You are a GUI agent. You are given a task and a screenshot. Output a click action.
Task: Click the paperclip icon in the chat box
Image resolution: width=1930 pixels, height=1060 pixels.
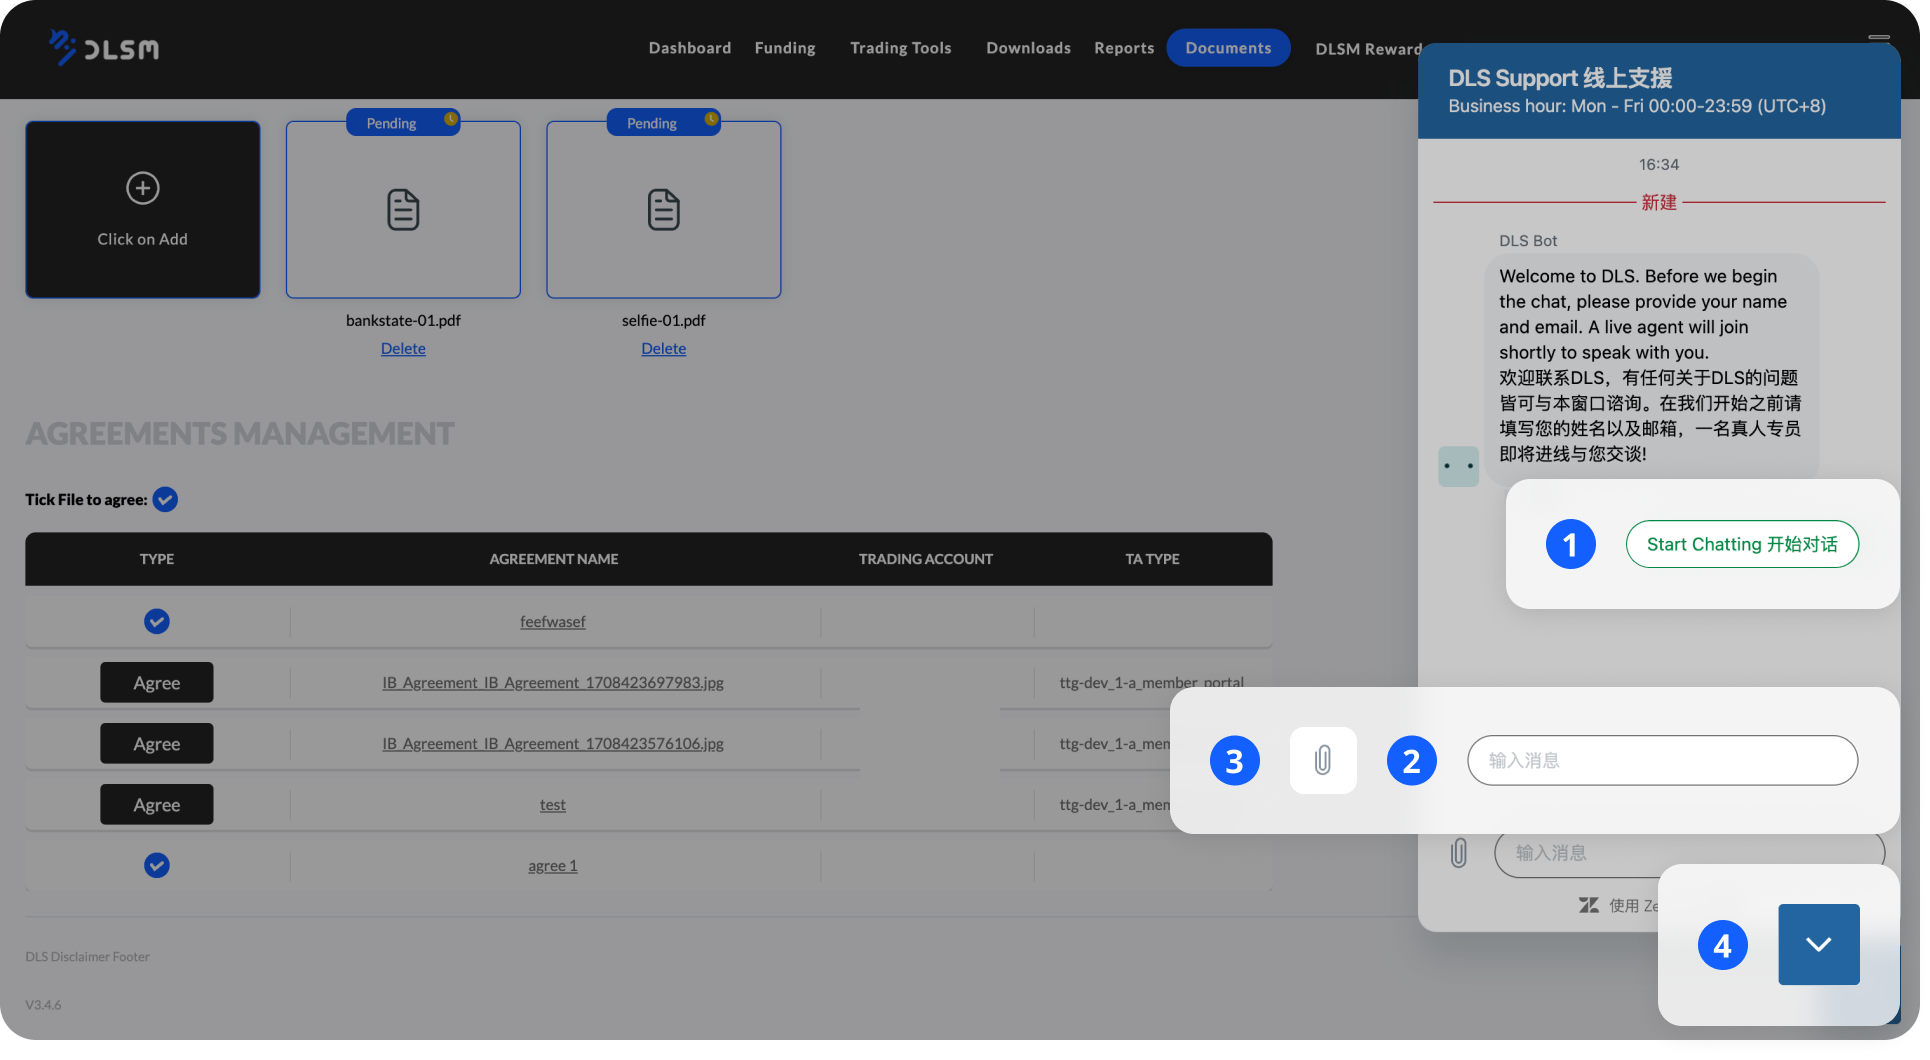[1458, 853]
